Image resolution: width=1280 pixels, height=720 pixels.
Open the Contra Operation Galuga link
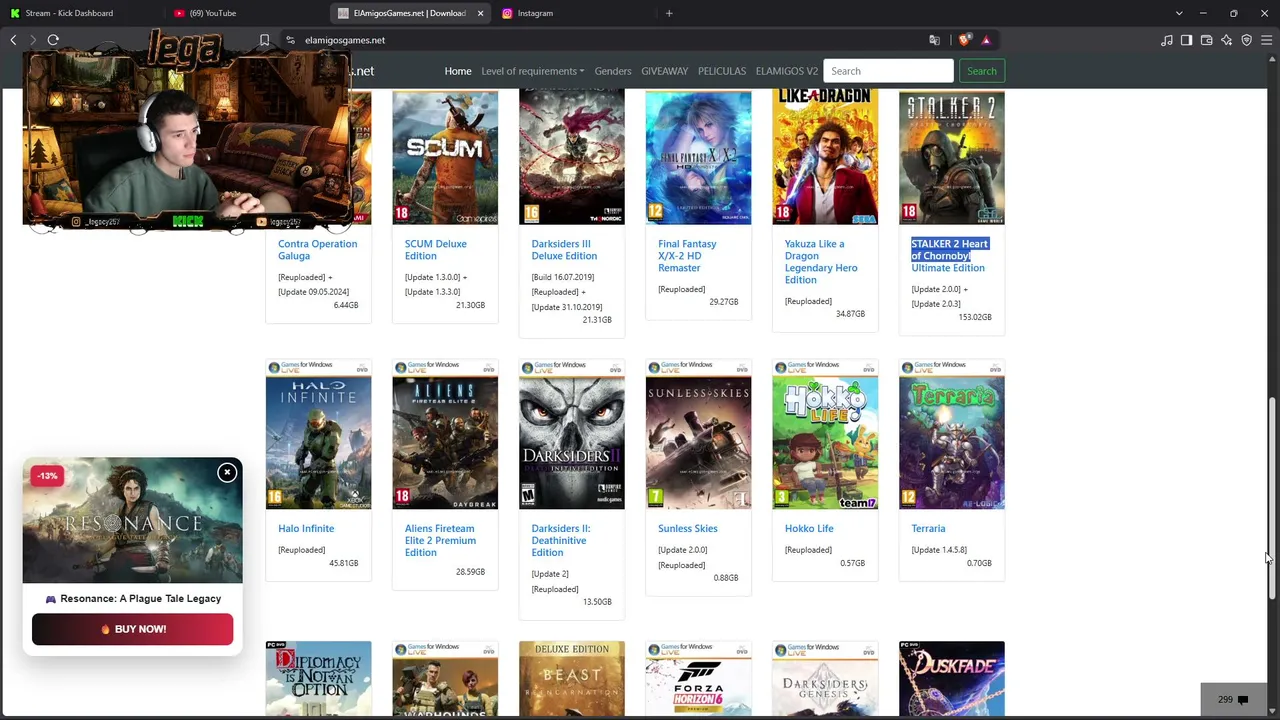[x=317, y=250]
